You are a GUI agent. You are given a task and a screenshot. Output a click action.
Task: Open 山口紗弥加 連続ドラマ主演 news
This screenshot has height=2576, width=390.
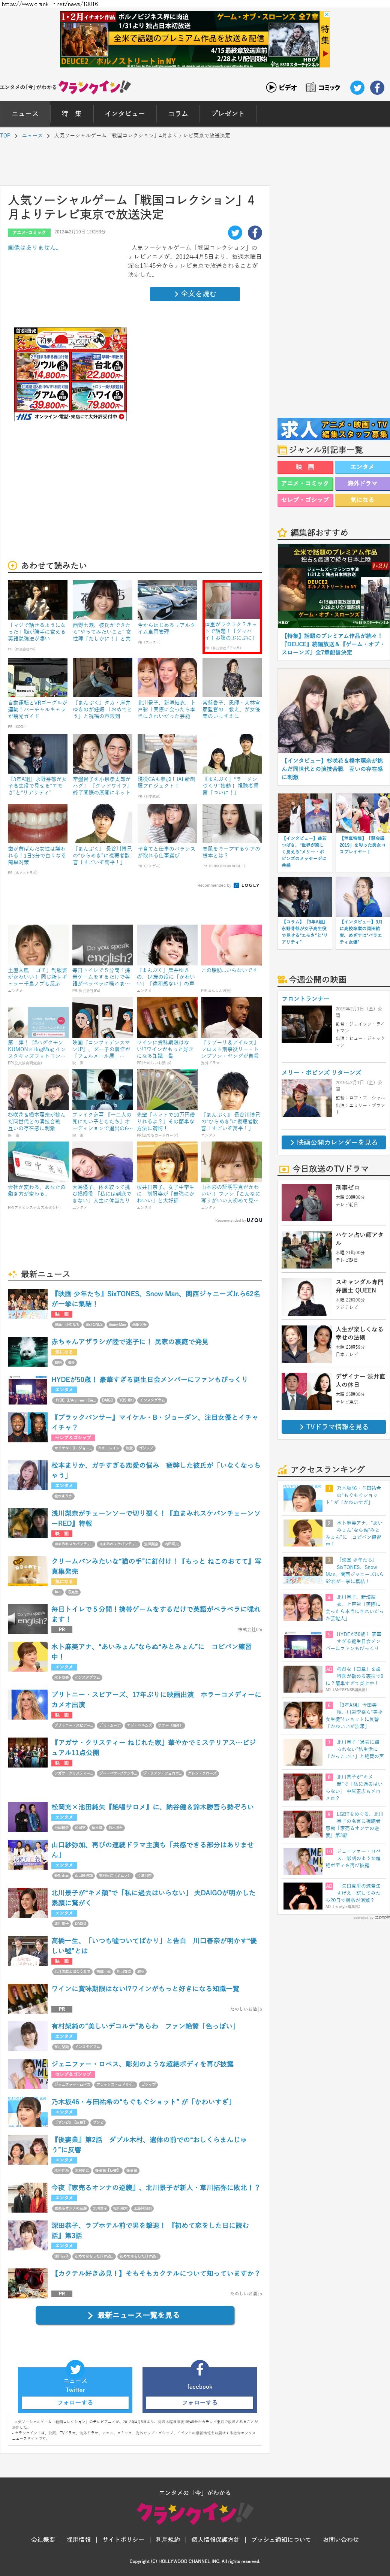153,1850
